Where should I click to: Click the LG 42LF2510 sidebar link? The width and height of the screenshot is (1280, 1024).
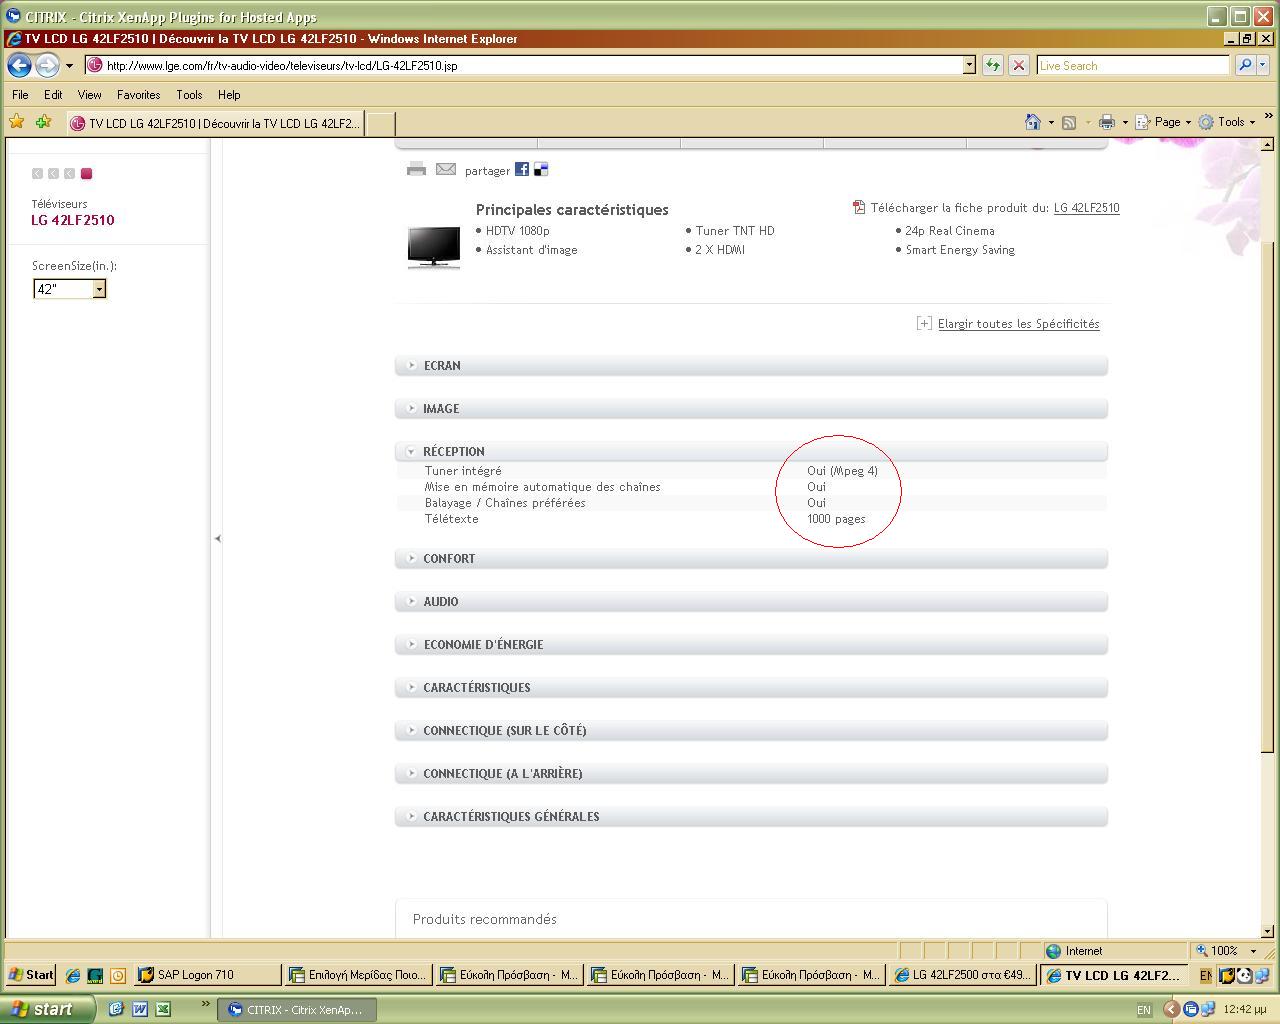click(x=73, y=220)
